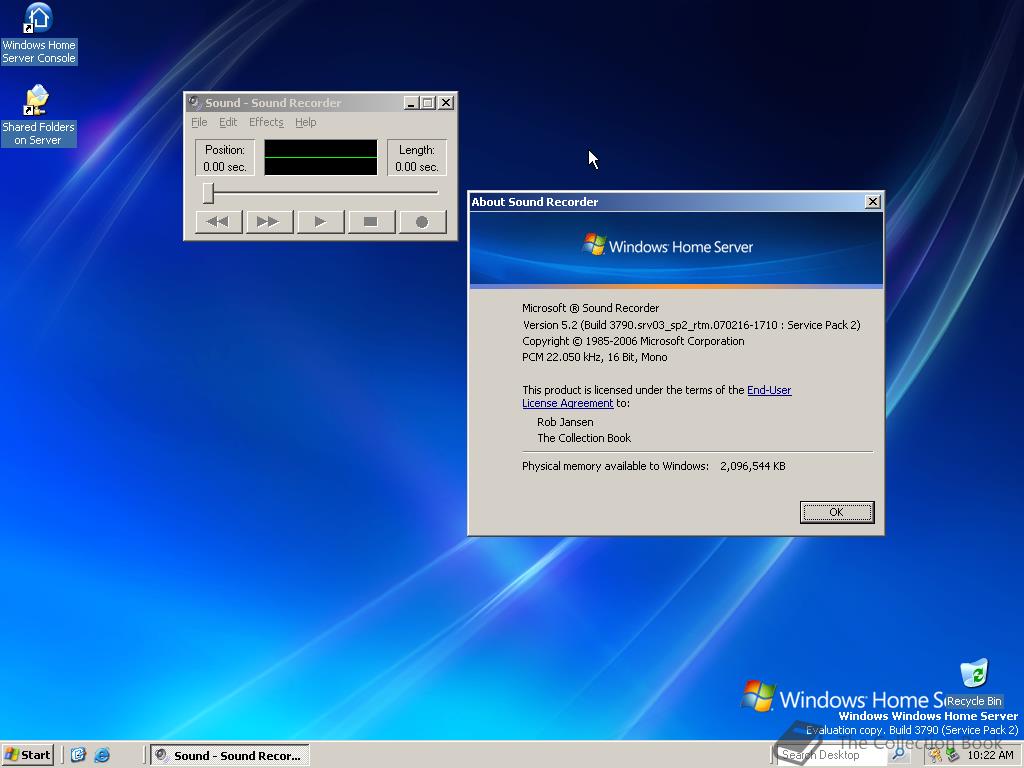Click the Position 0.00 sec. readout

click(225, 158)
